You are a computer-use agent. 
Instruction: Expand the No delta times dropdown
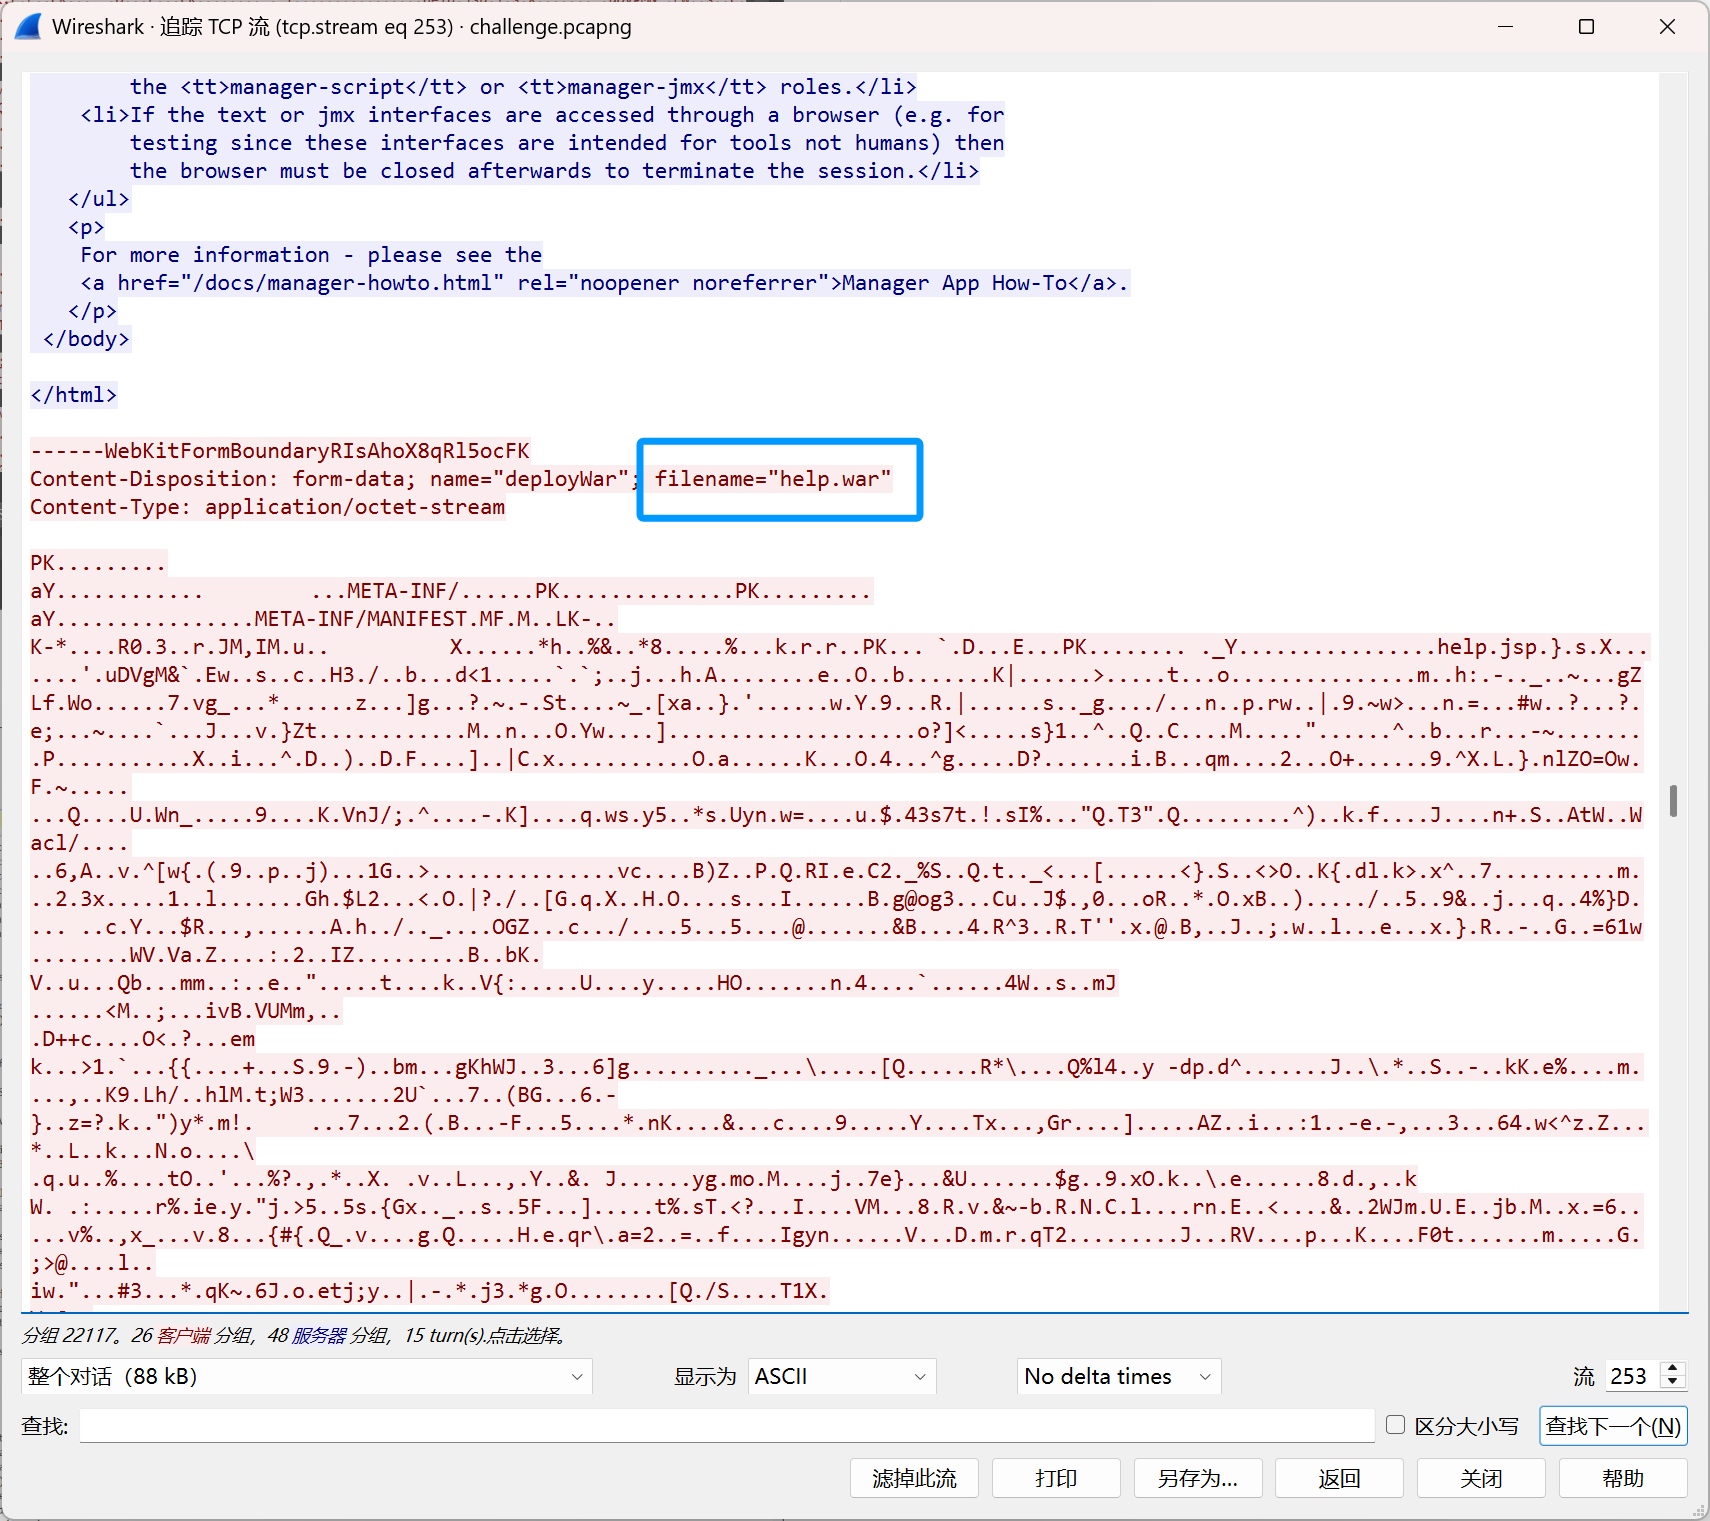[1118, 1376]
